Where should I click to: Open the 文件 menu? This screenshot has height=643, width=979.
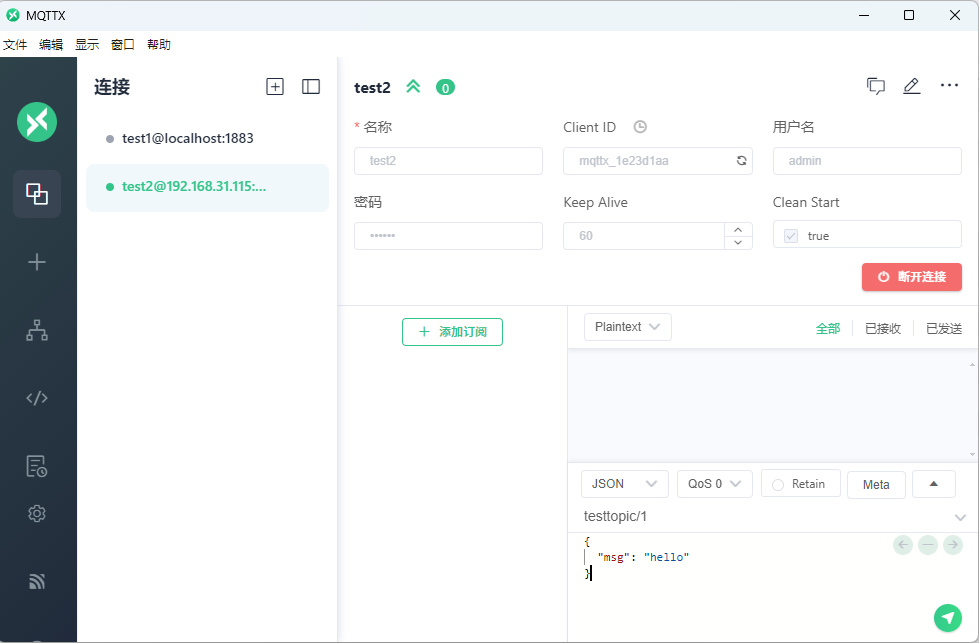(15, 45)
